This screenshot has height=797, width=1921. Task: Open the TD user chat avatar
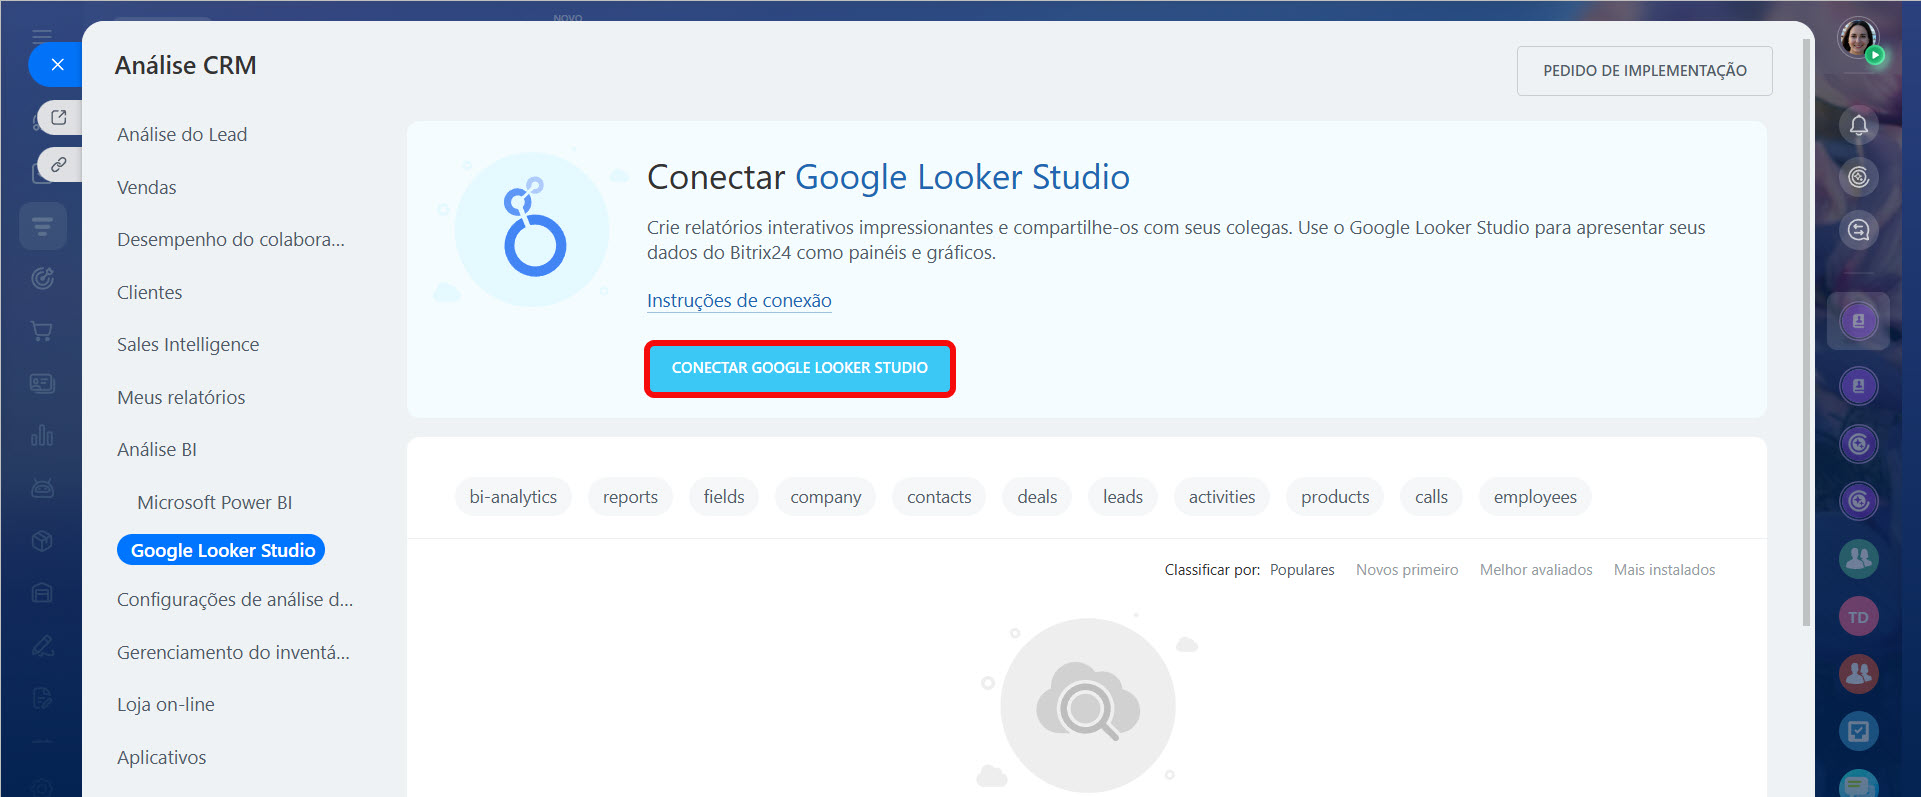[1858, 617]
